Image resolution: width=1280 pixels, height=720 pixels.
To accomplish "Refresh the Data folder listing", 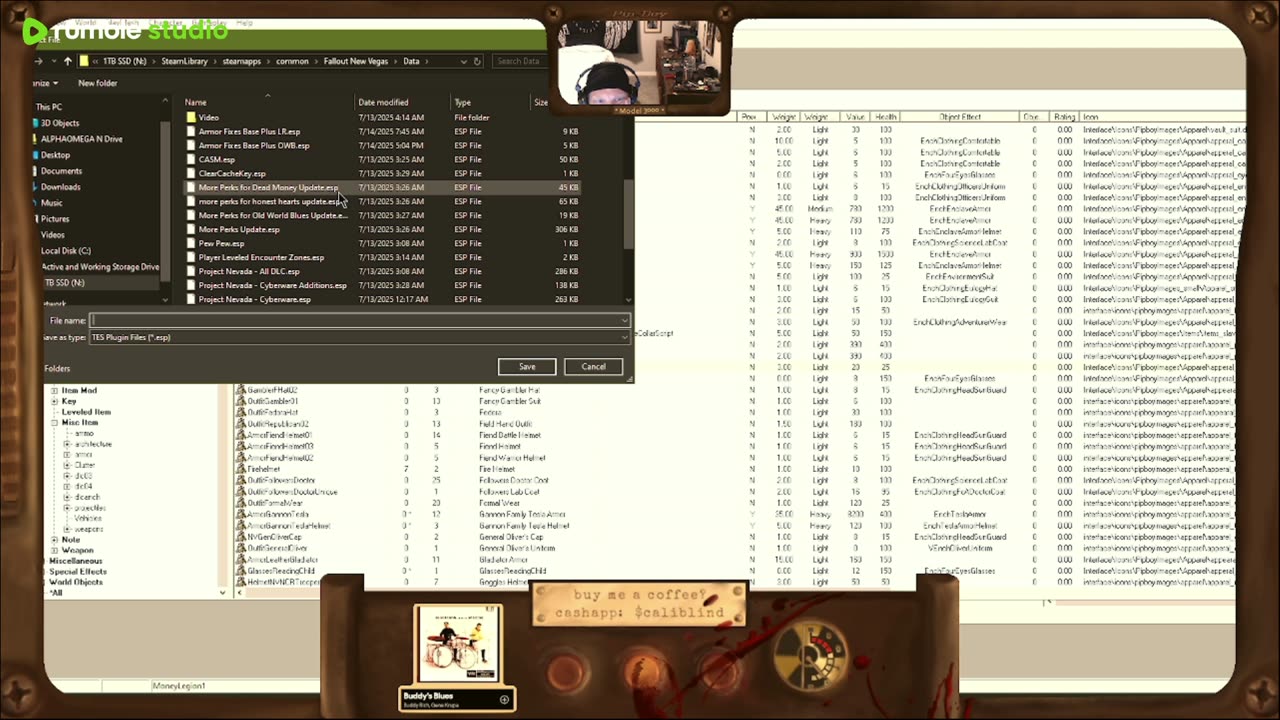I will click(x=477, y=61).
